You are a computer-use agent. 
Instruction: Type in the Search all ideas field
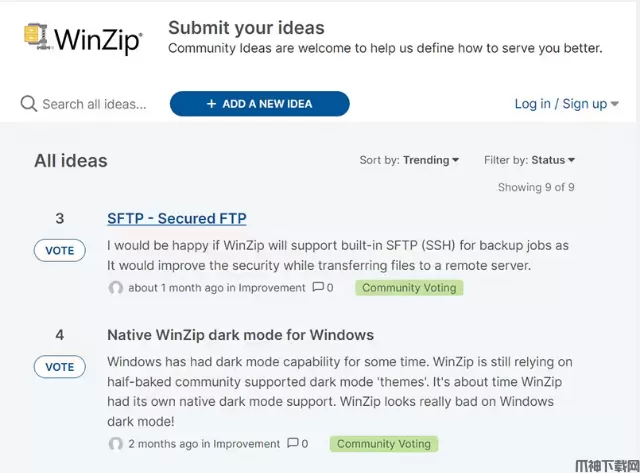click(95, 104)
